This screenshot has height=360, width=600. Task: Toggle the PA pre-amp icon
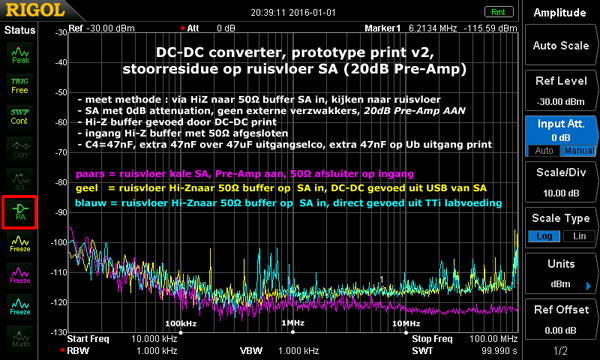pyautogui.click(x=20, y=212)
